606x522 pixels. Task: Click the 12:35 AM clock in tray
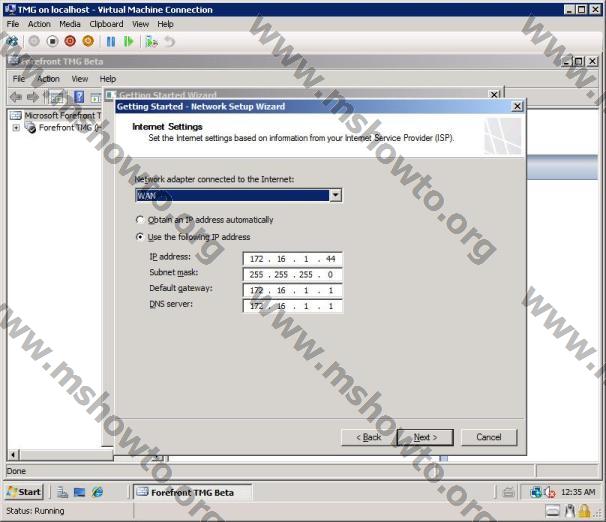578,492
